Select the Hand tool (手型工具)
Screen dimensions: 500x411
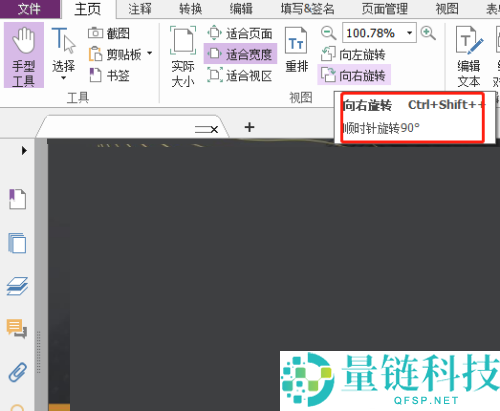24,55
